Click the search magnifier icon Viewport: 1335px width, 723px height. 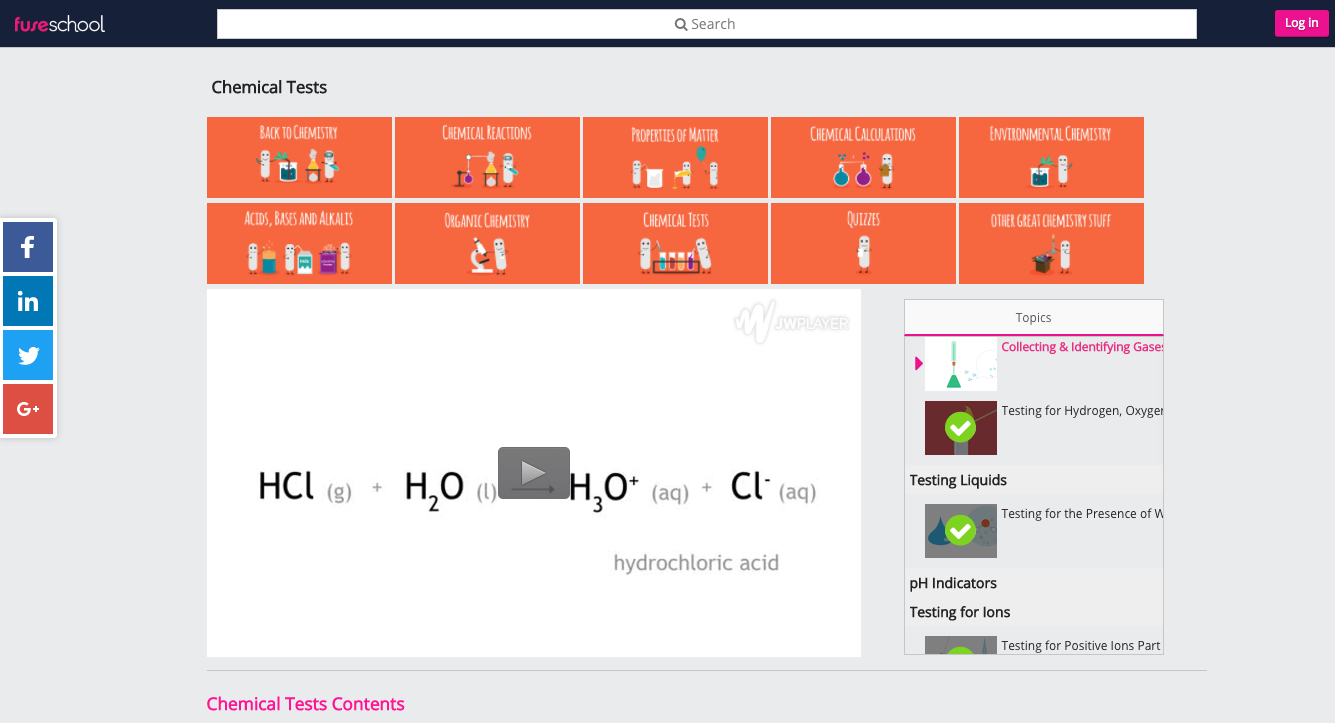coord(682,23)
